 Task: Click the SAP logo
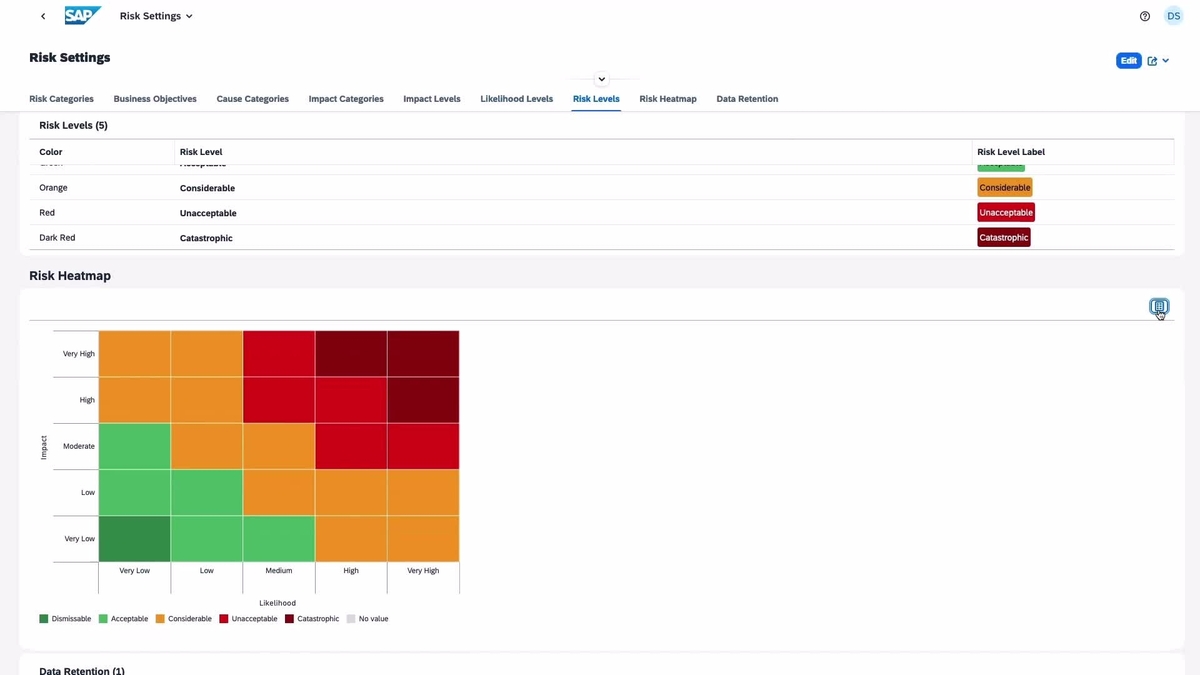(x=82, y=15)
